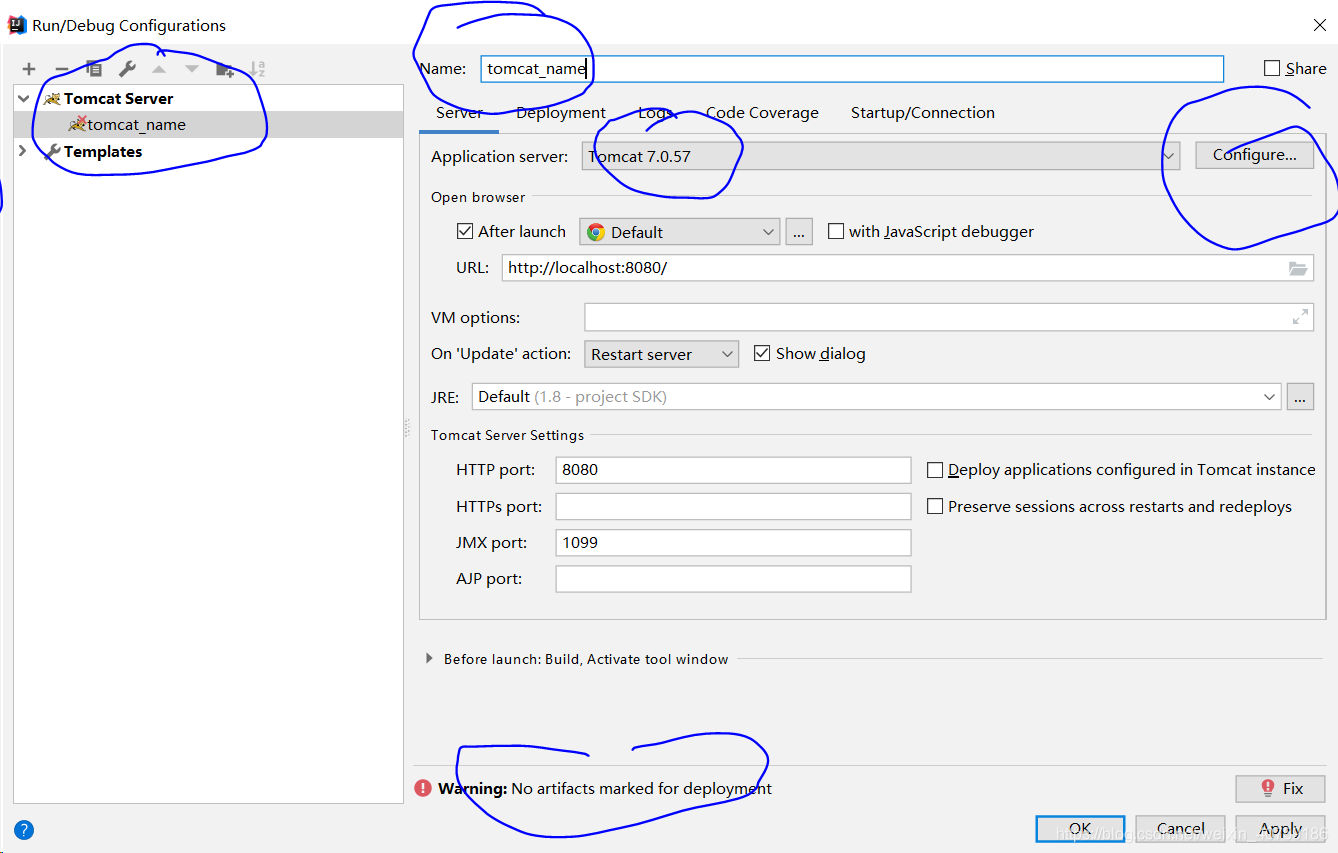1338x853 pixels.
Task: Create new folder icon in toolbar
Action: coord(225,69)
